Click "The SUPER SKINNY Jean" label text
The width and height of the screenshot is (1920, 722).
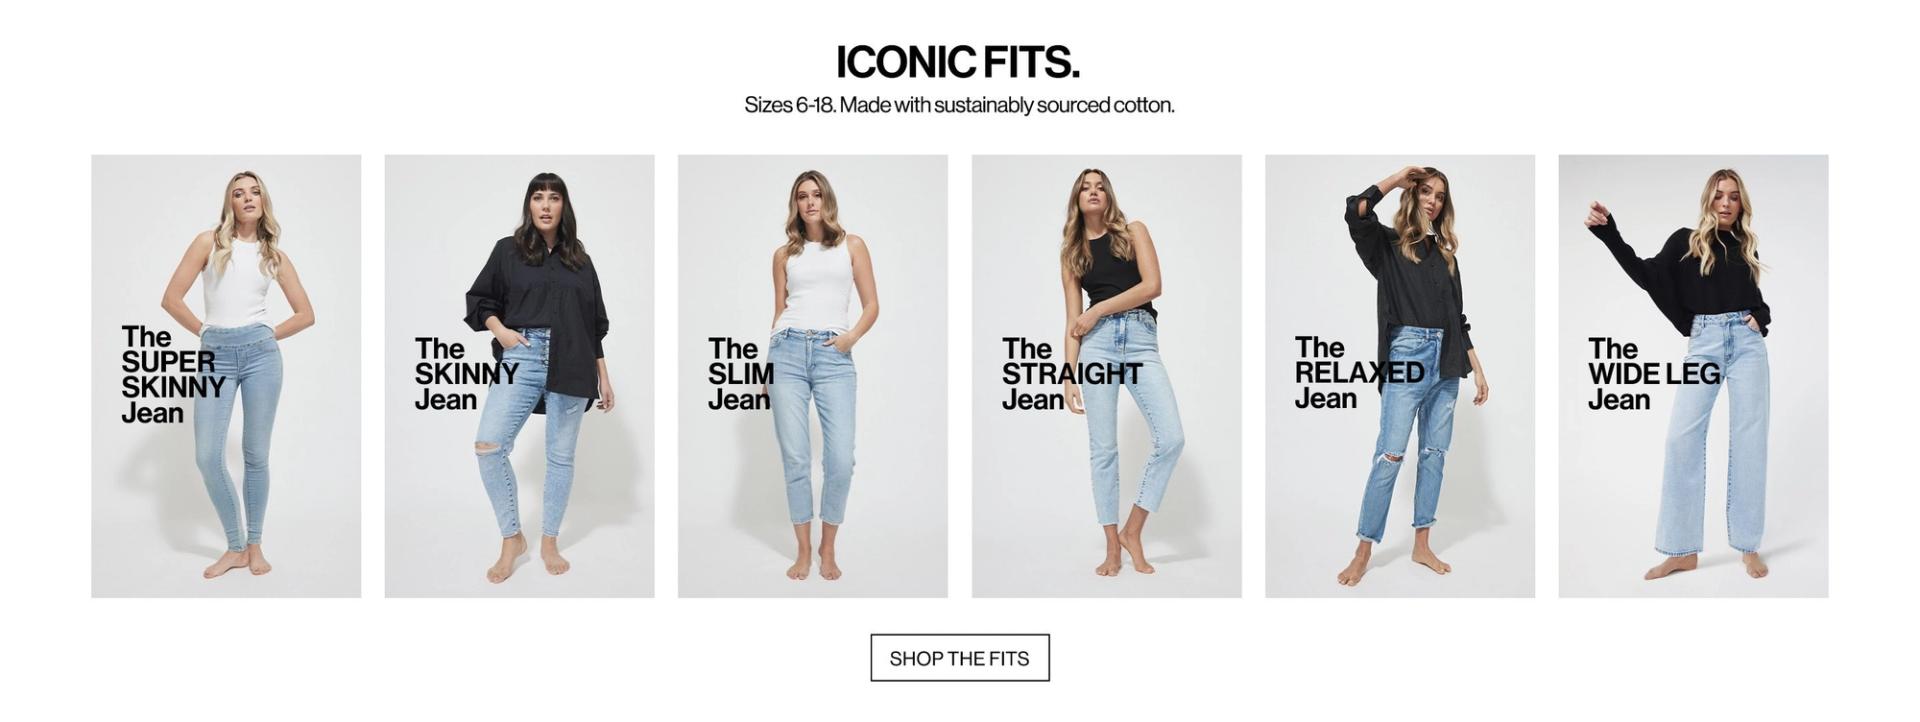pyautogui.click(x=173, y=375)
